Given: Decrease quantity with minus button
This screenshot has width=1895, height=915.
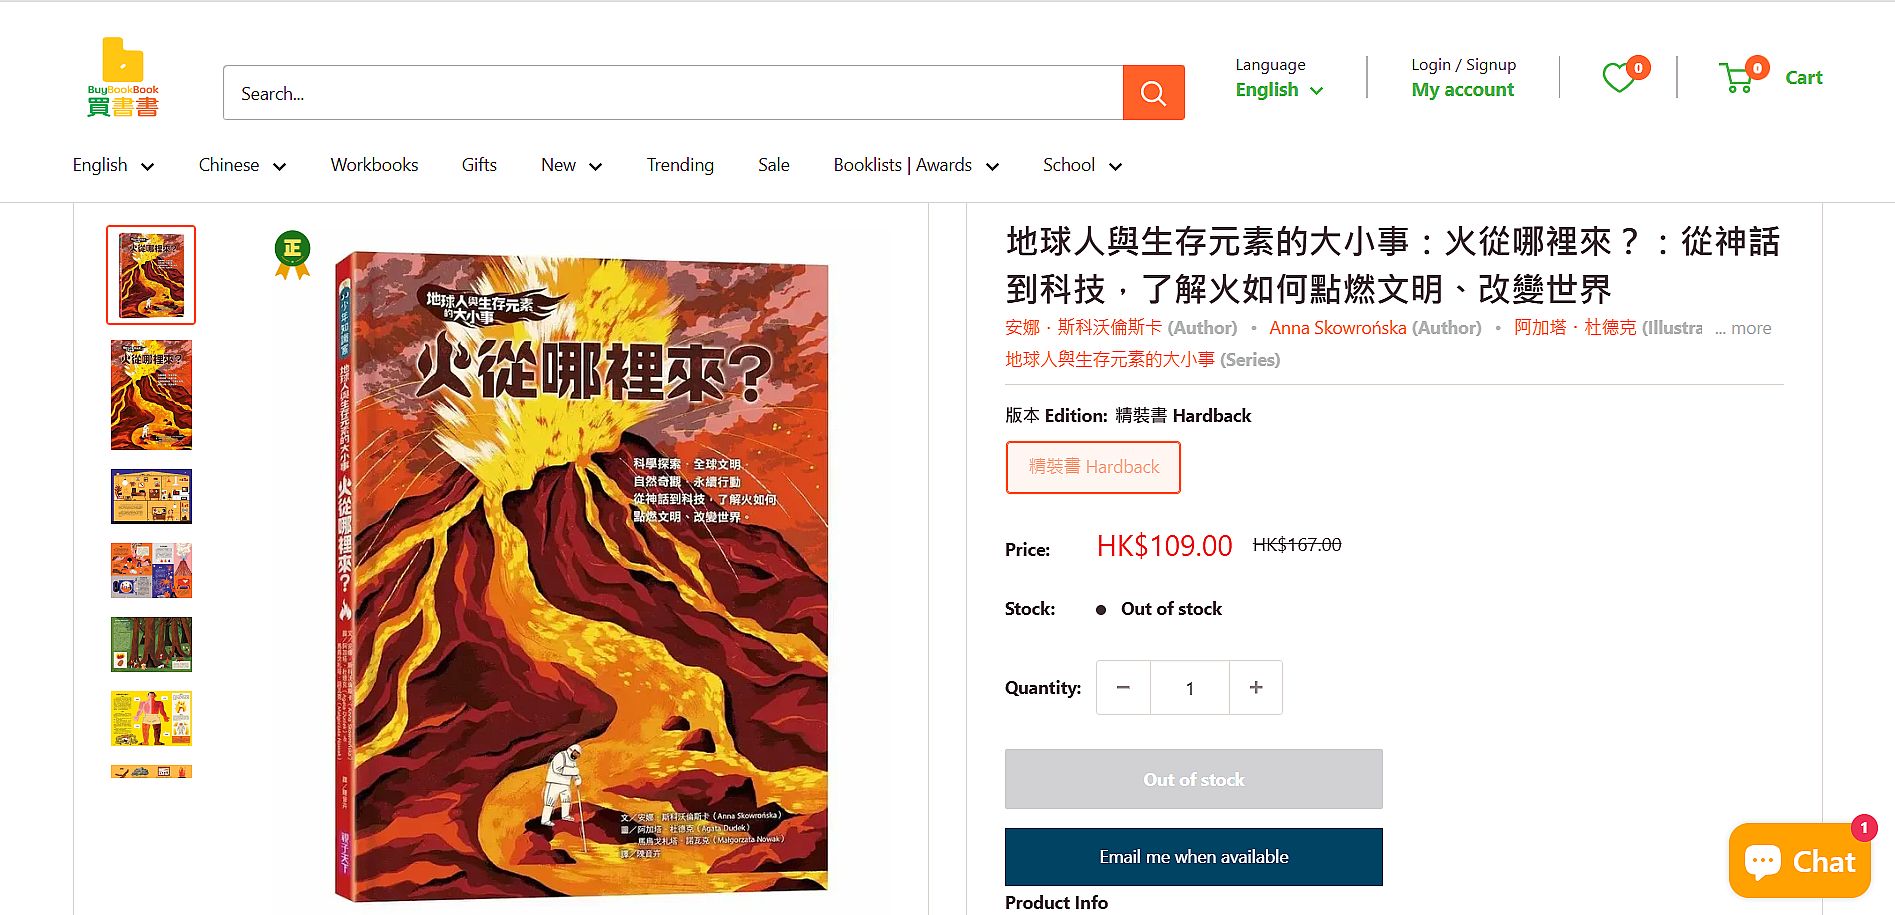Looking at the screenshot, I should 1123,688.
